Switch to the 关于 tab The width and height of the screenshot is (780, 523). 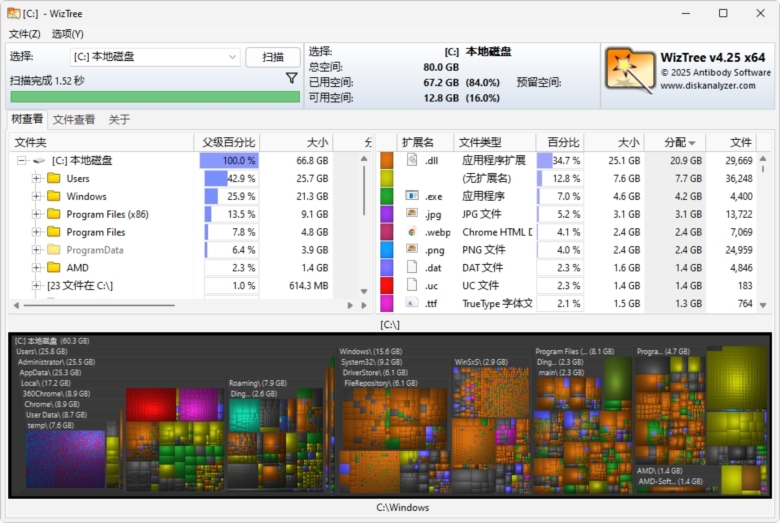pos(119,119)
